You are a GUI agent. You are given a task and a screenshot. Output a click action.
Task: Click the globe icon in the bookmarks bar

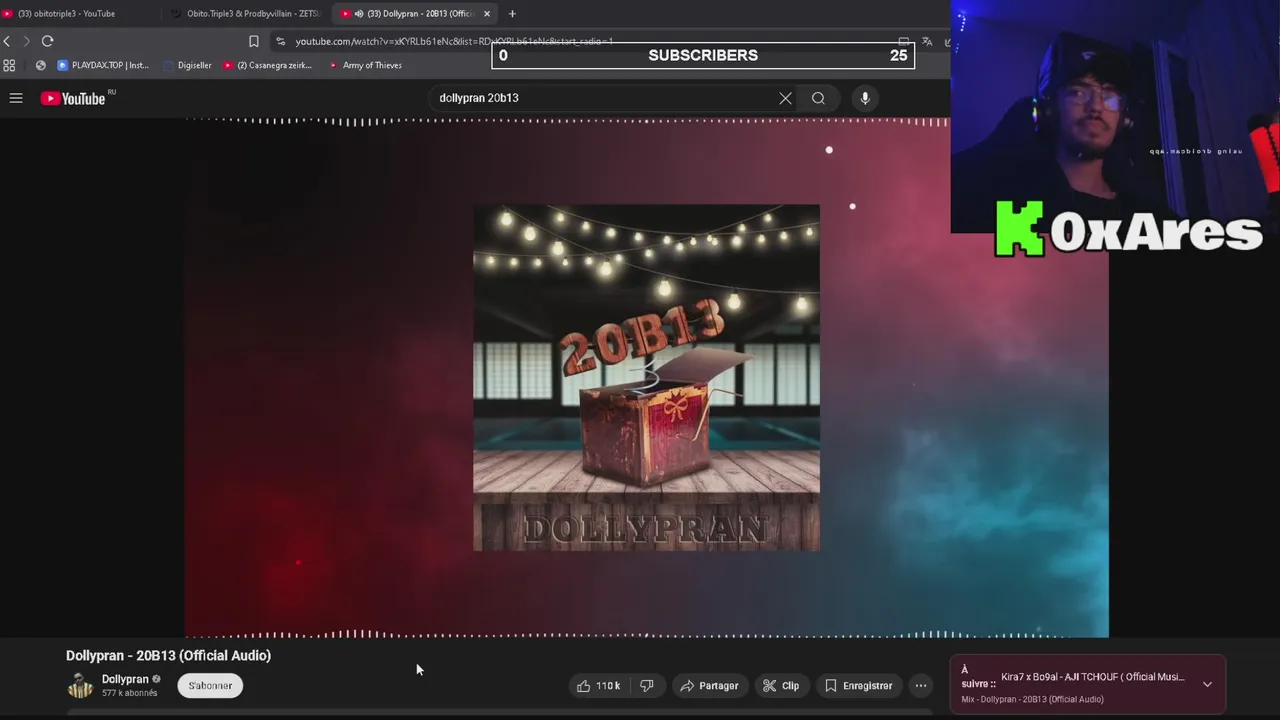click(x=40, y=65)
